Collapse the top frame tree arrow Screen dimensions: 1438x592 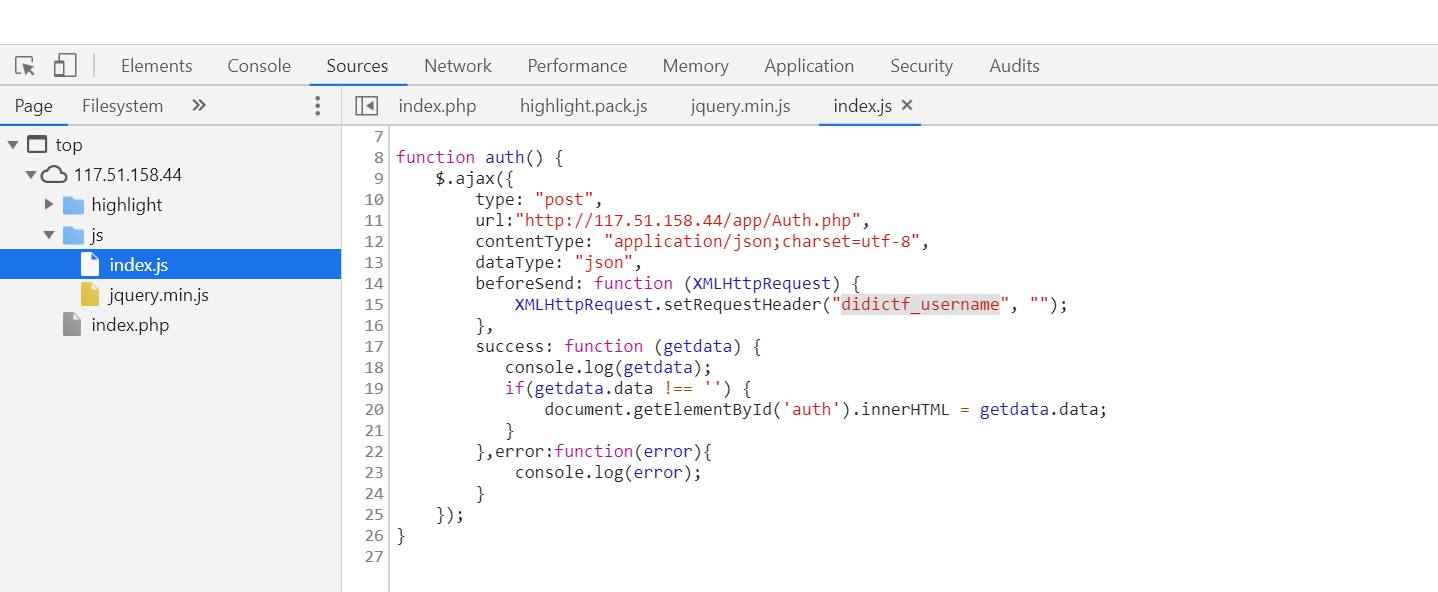point(13,145)
